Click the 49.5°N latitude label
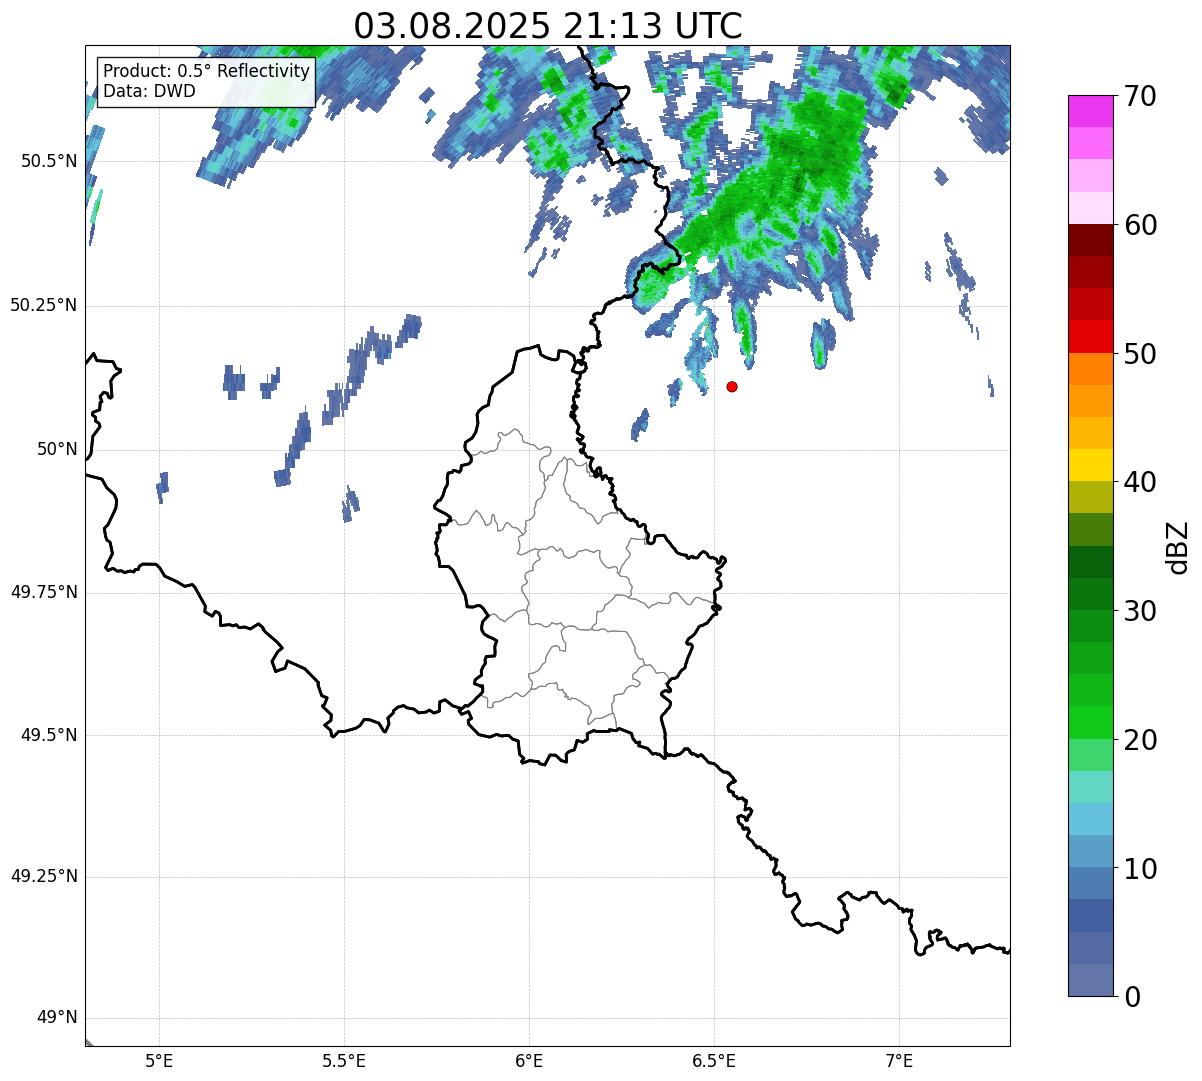1202x1081 pixels. pyautogui.click(x=49, y=735)
